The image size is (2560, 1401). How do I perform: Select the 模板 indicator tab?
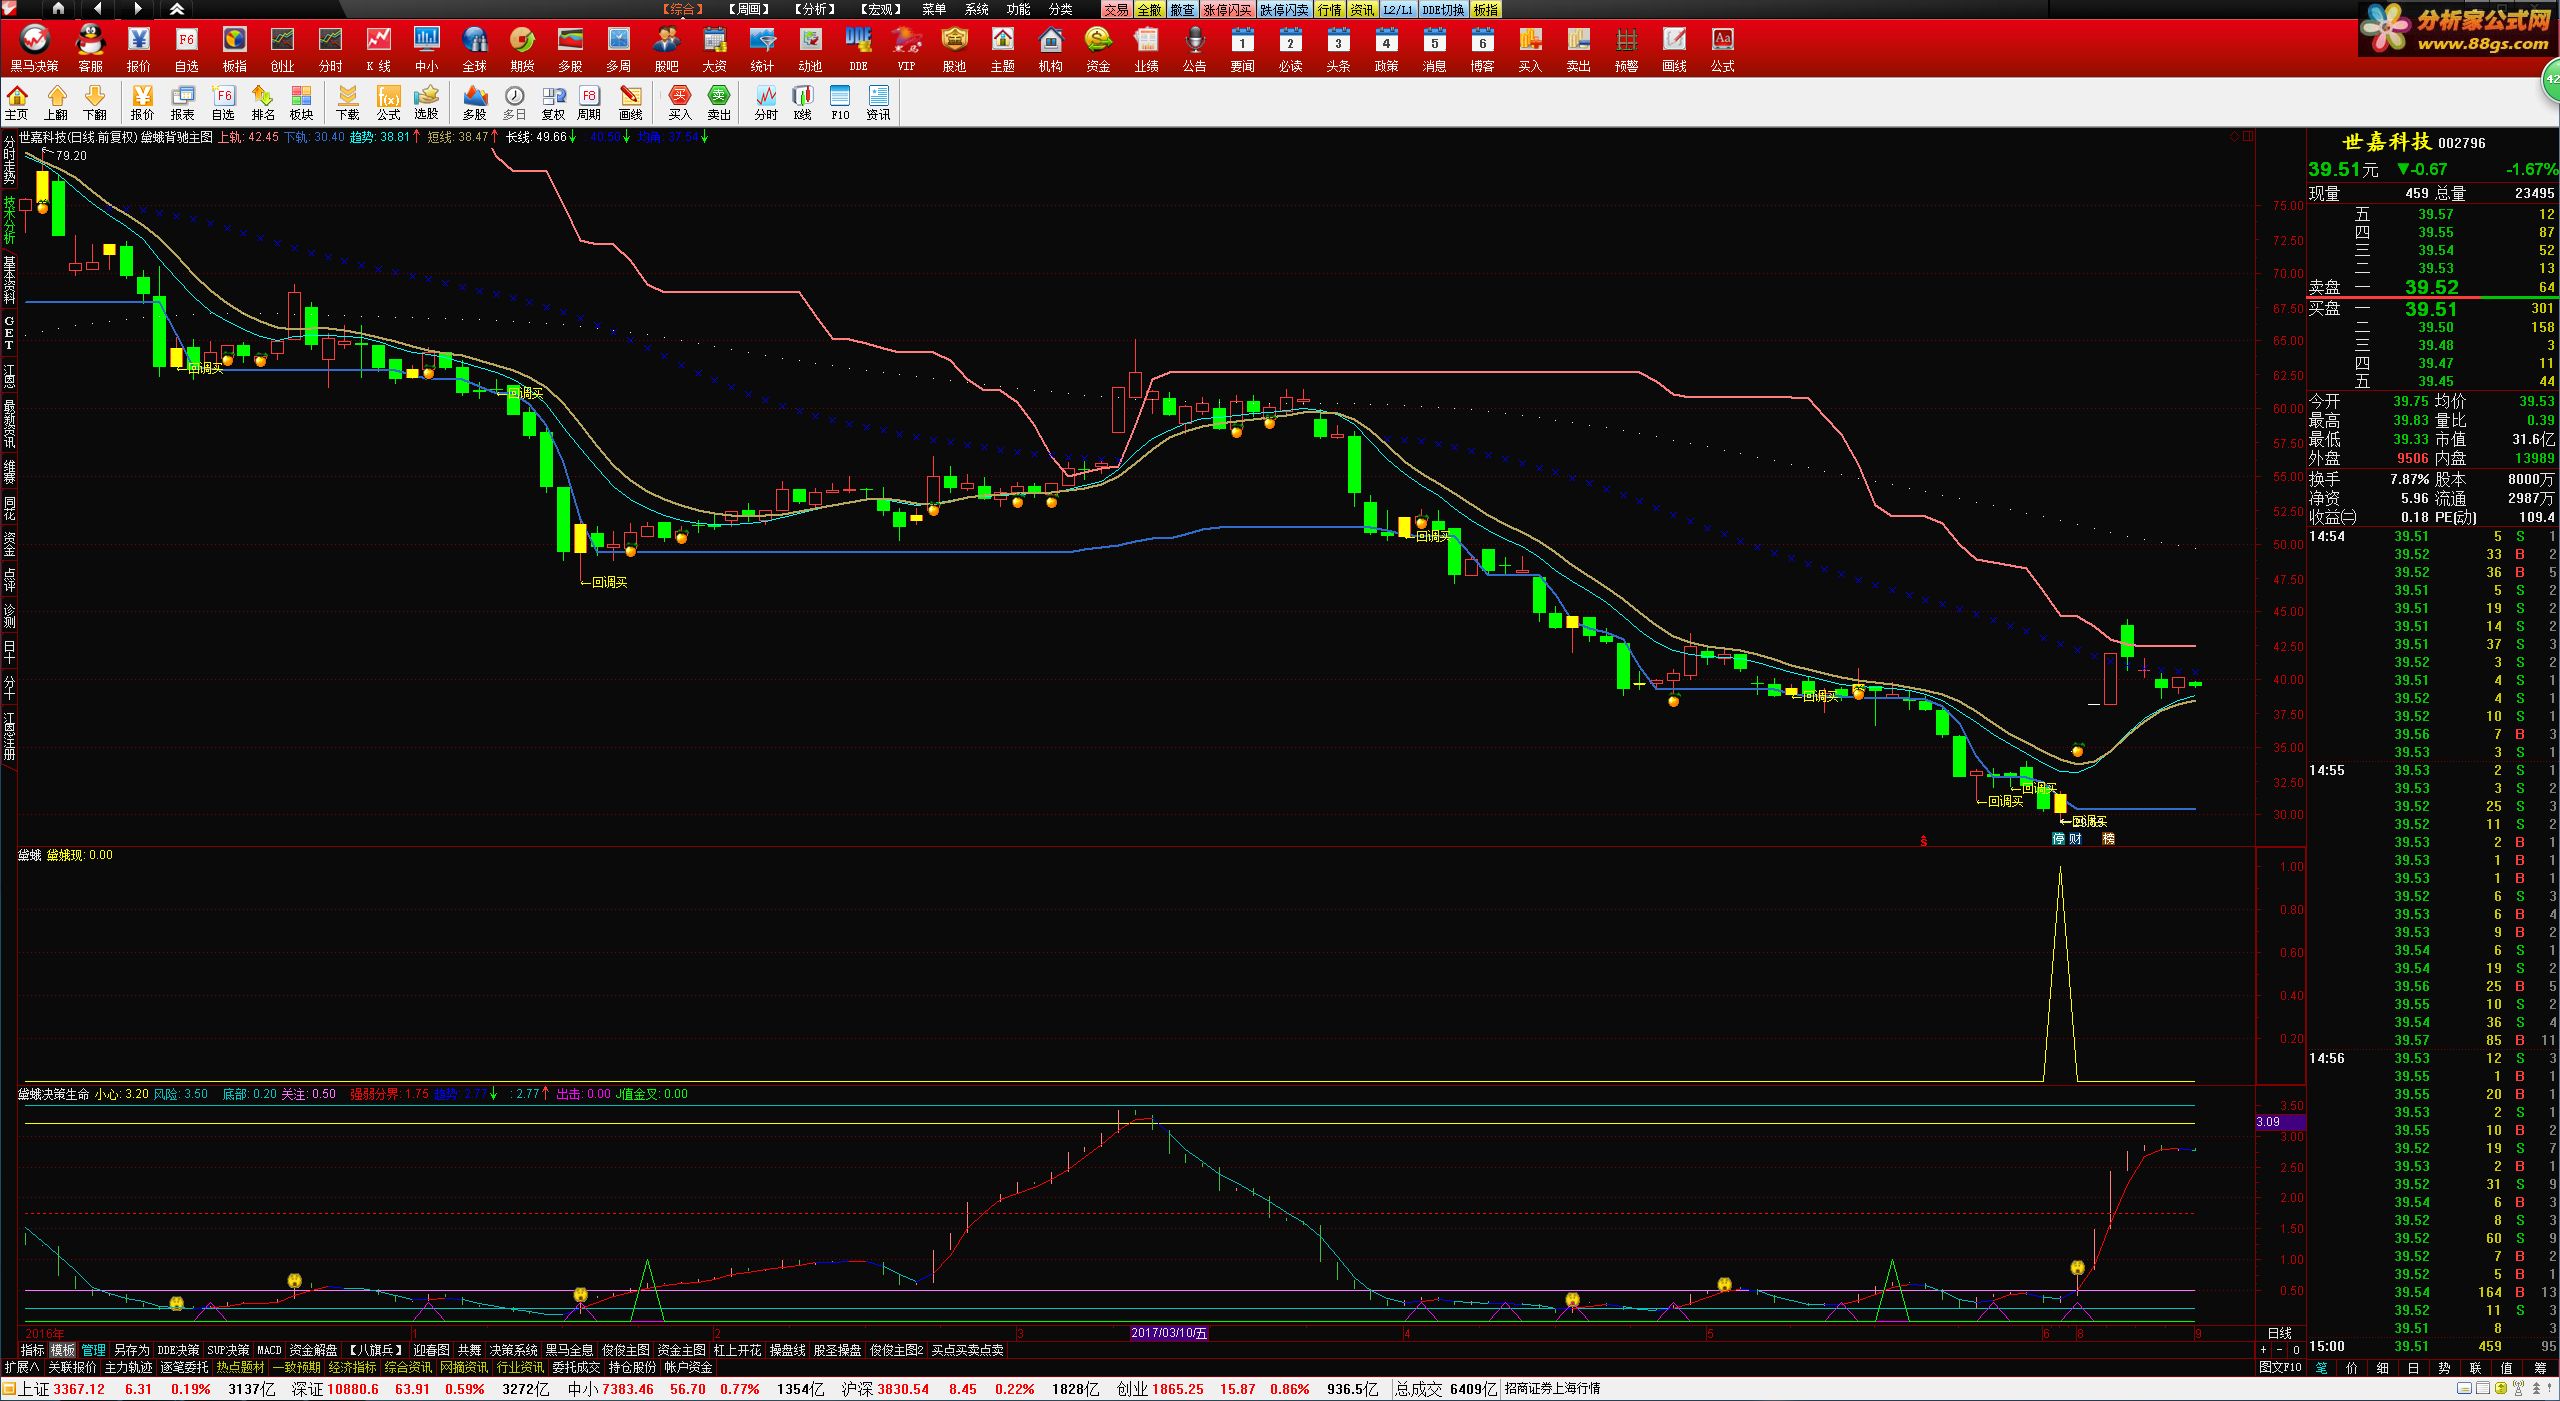62,1350
